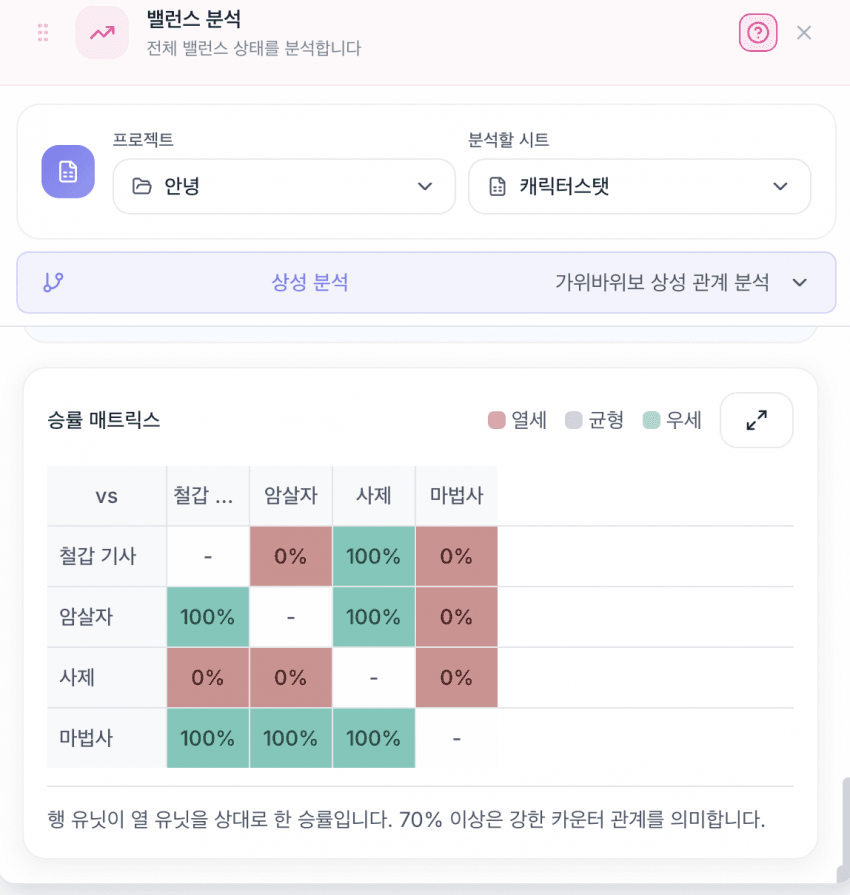
Task: Click the balance analysis trend icon
Action: pyautogui.click(x=102, y=33)
